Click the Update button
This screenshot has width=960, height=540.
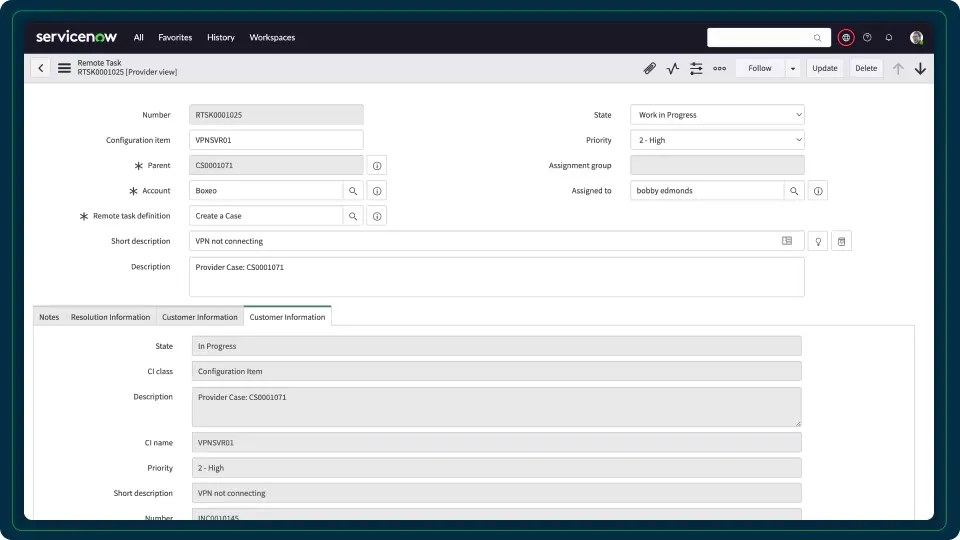825,69
